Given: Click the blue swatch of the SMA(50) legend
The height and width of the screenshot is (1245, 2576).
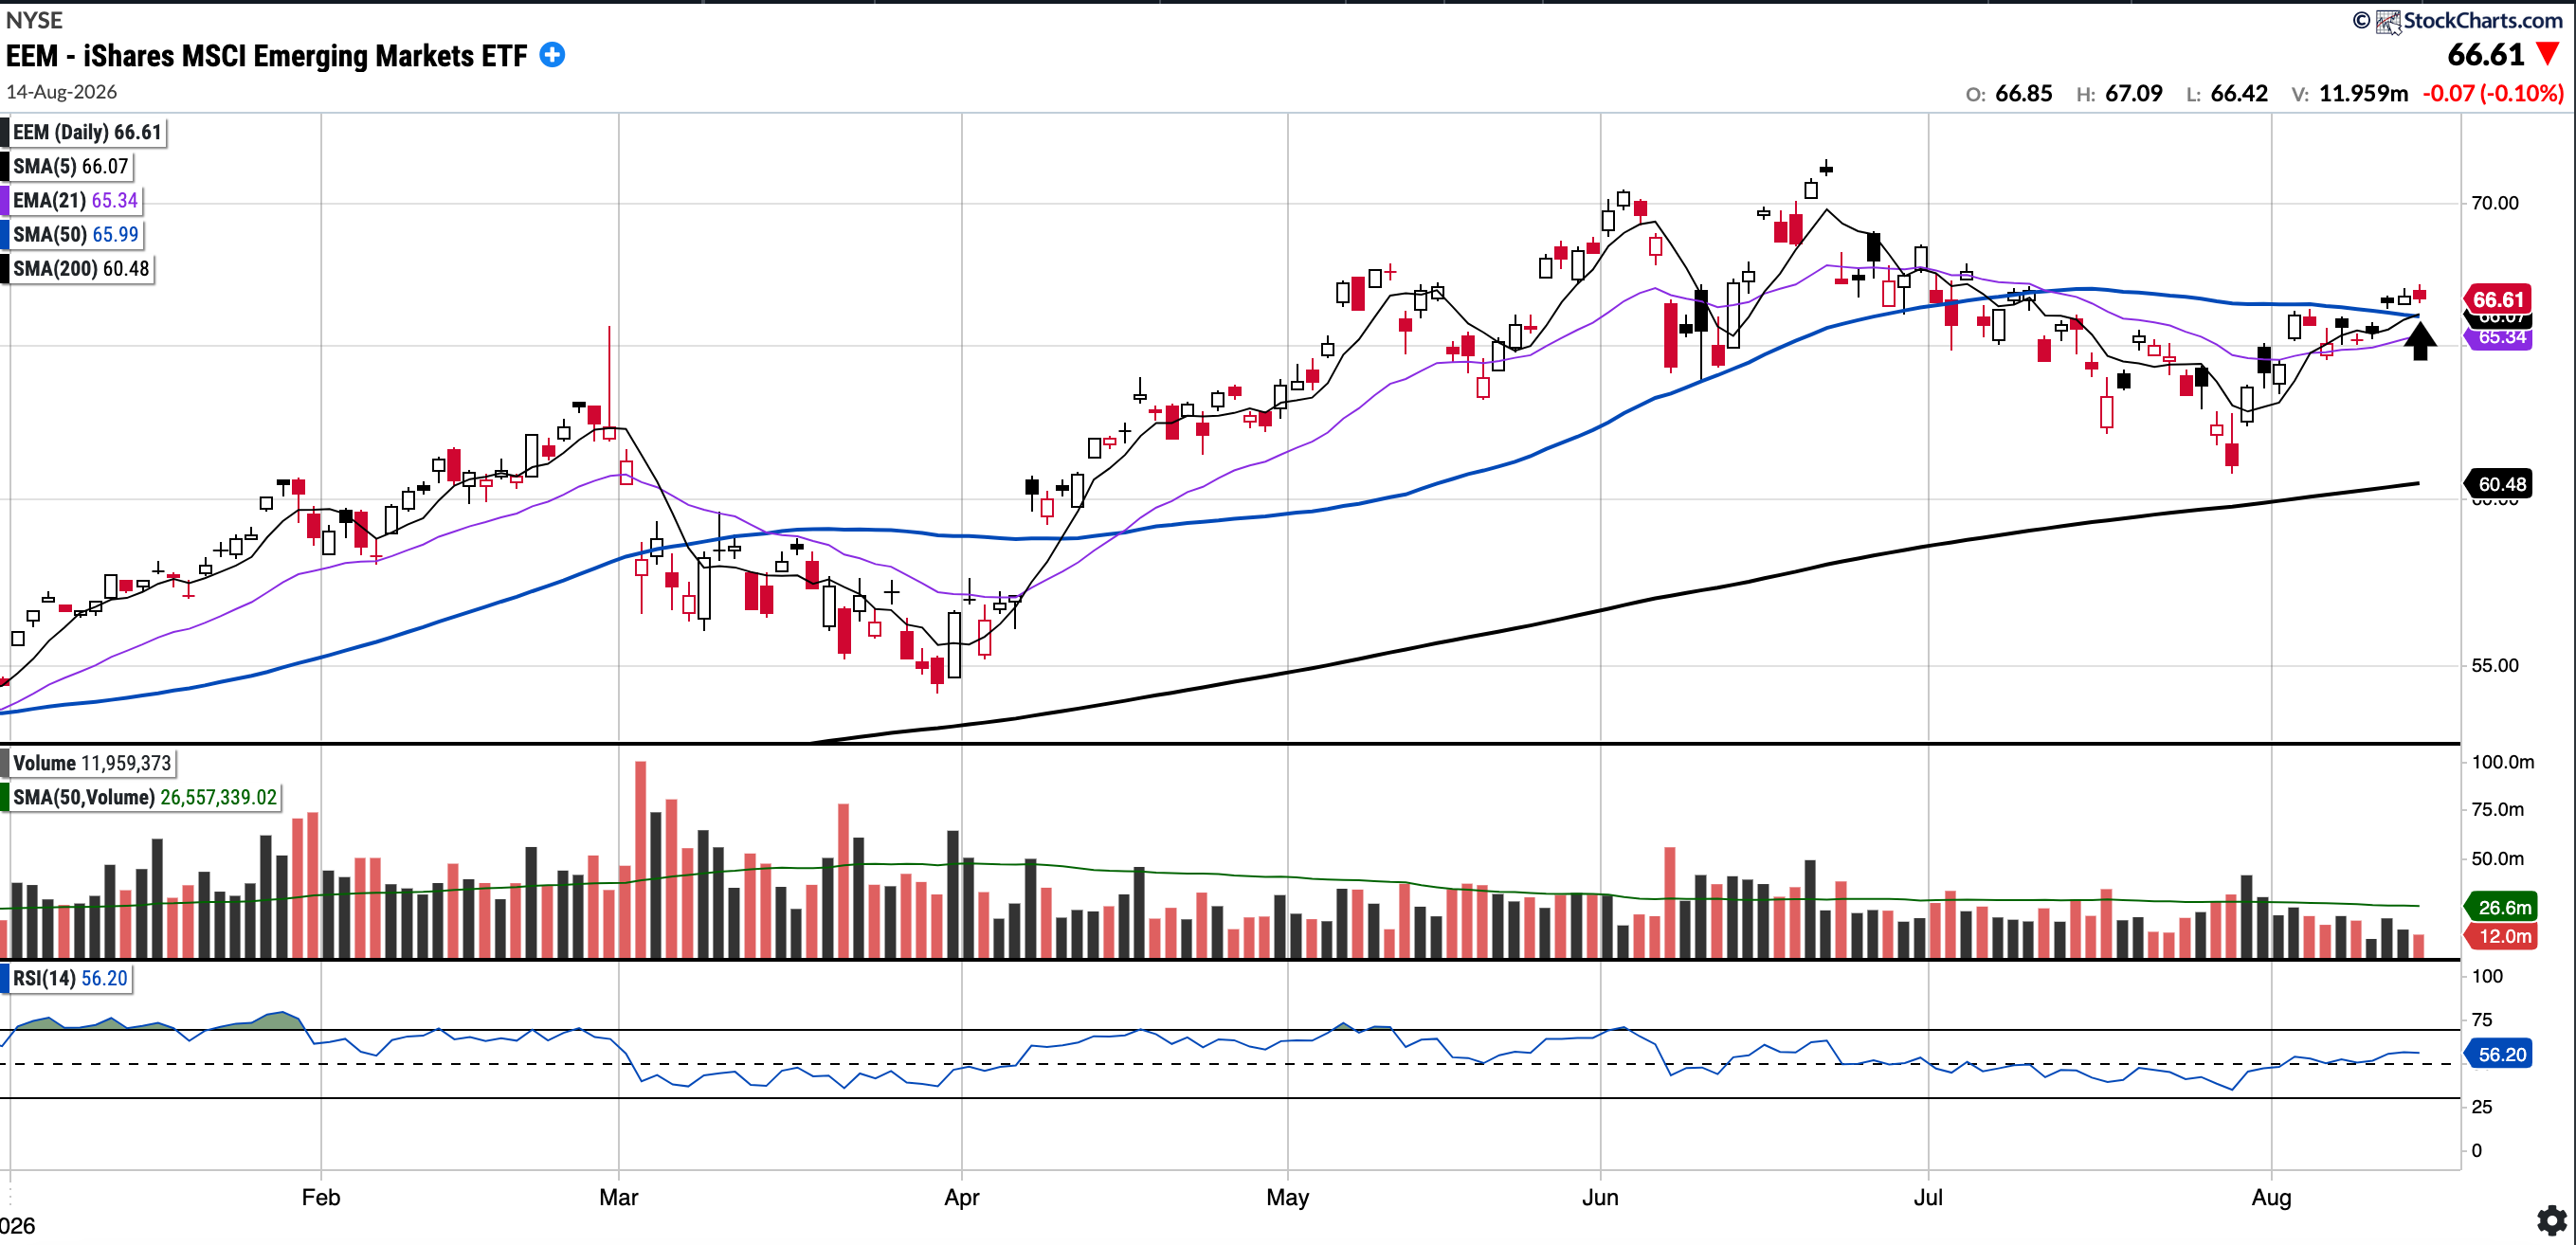Looking at the screenshot, I should pos(5,234).
